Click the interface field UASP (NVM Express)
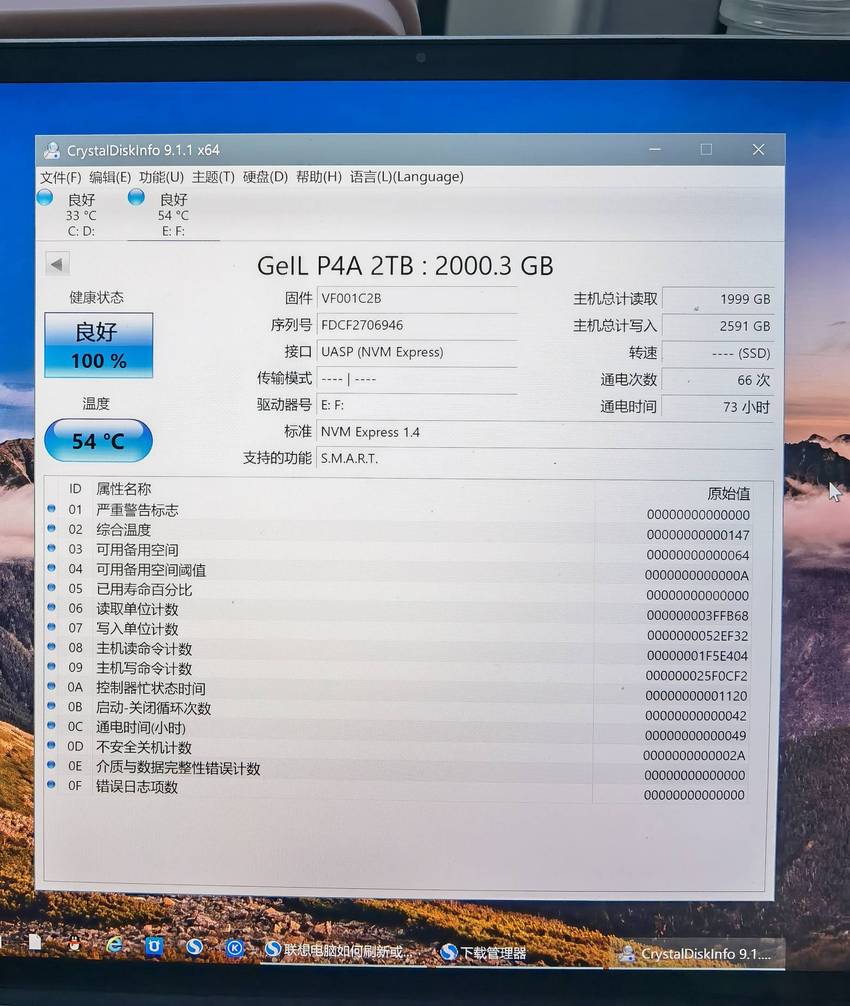The width and height of the screenshot is (850, 1006). click(x=417, y=352)
